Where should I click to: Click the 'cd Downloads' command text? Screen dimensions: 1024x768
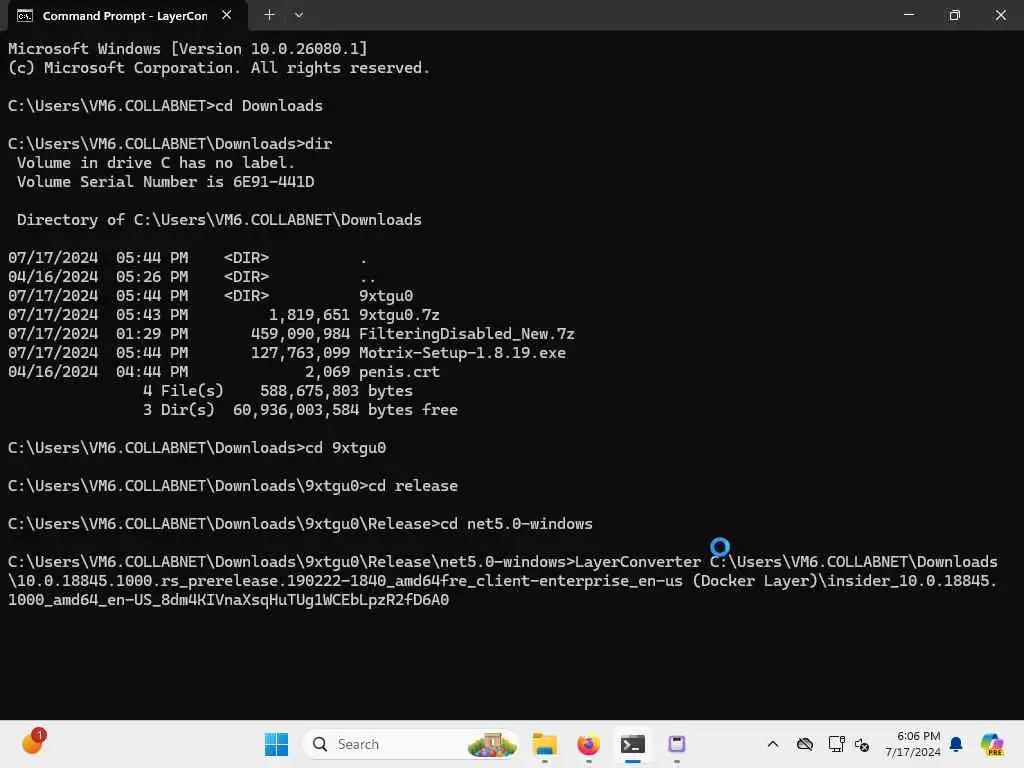coord(269,106)
